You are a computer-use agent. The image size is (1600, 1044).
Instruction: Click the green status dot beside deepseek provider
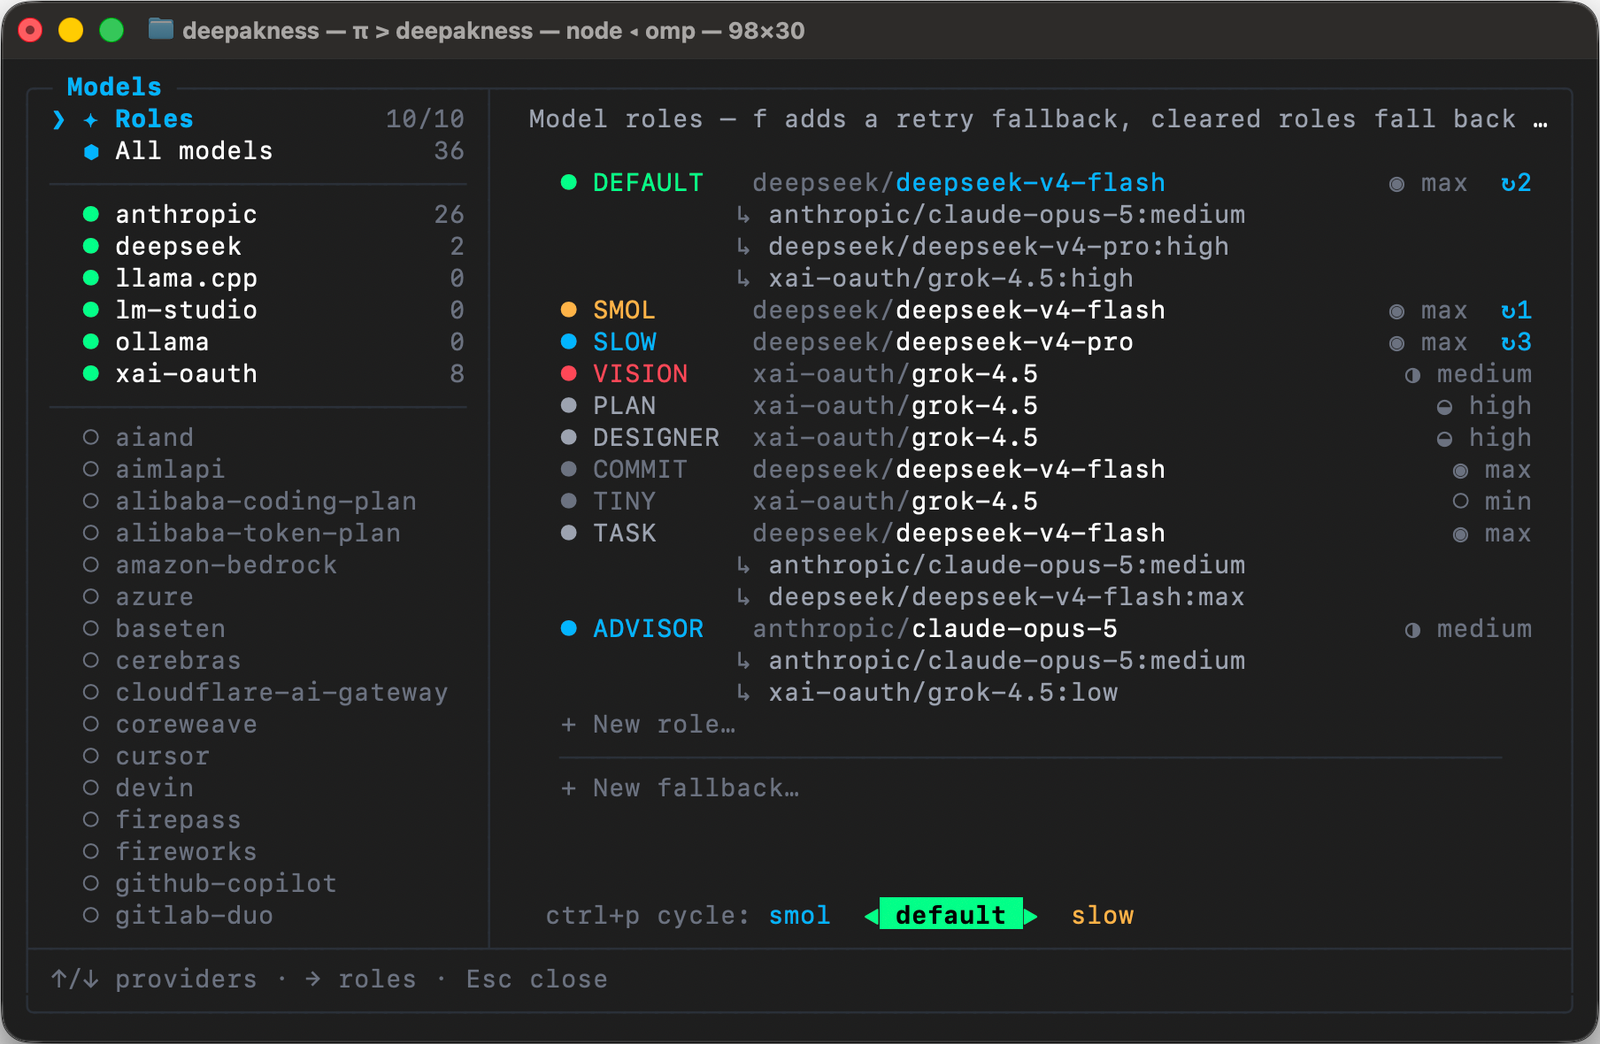(x=91, y=246)
